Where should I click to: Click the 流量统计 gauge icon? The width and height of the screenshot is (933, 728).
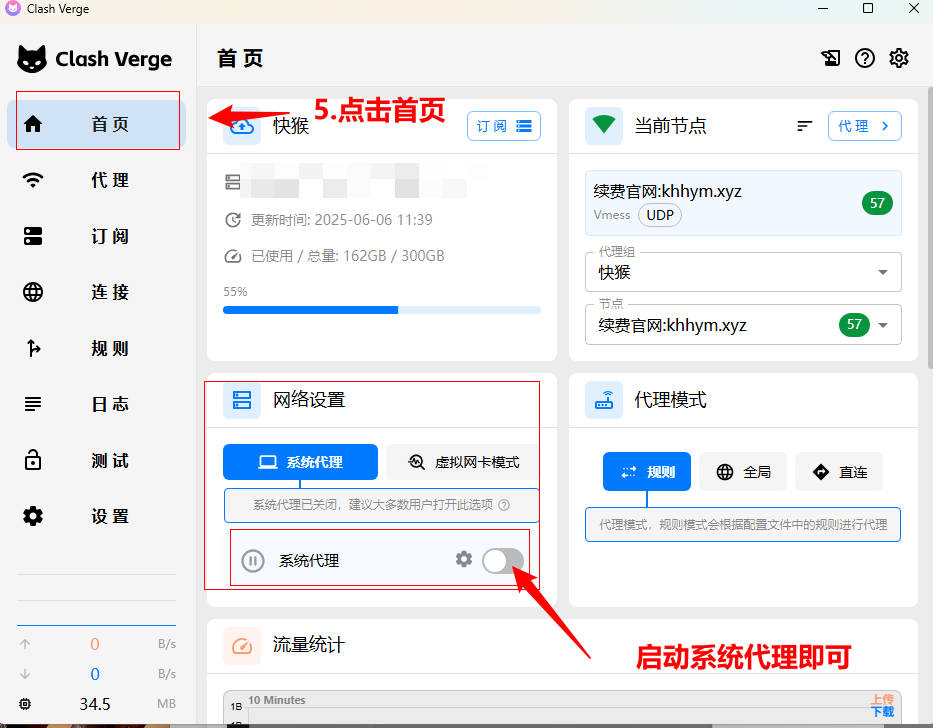[242, 646]
